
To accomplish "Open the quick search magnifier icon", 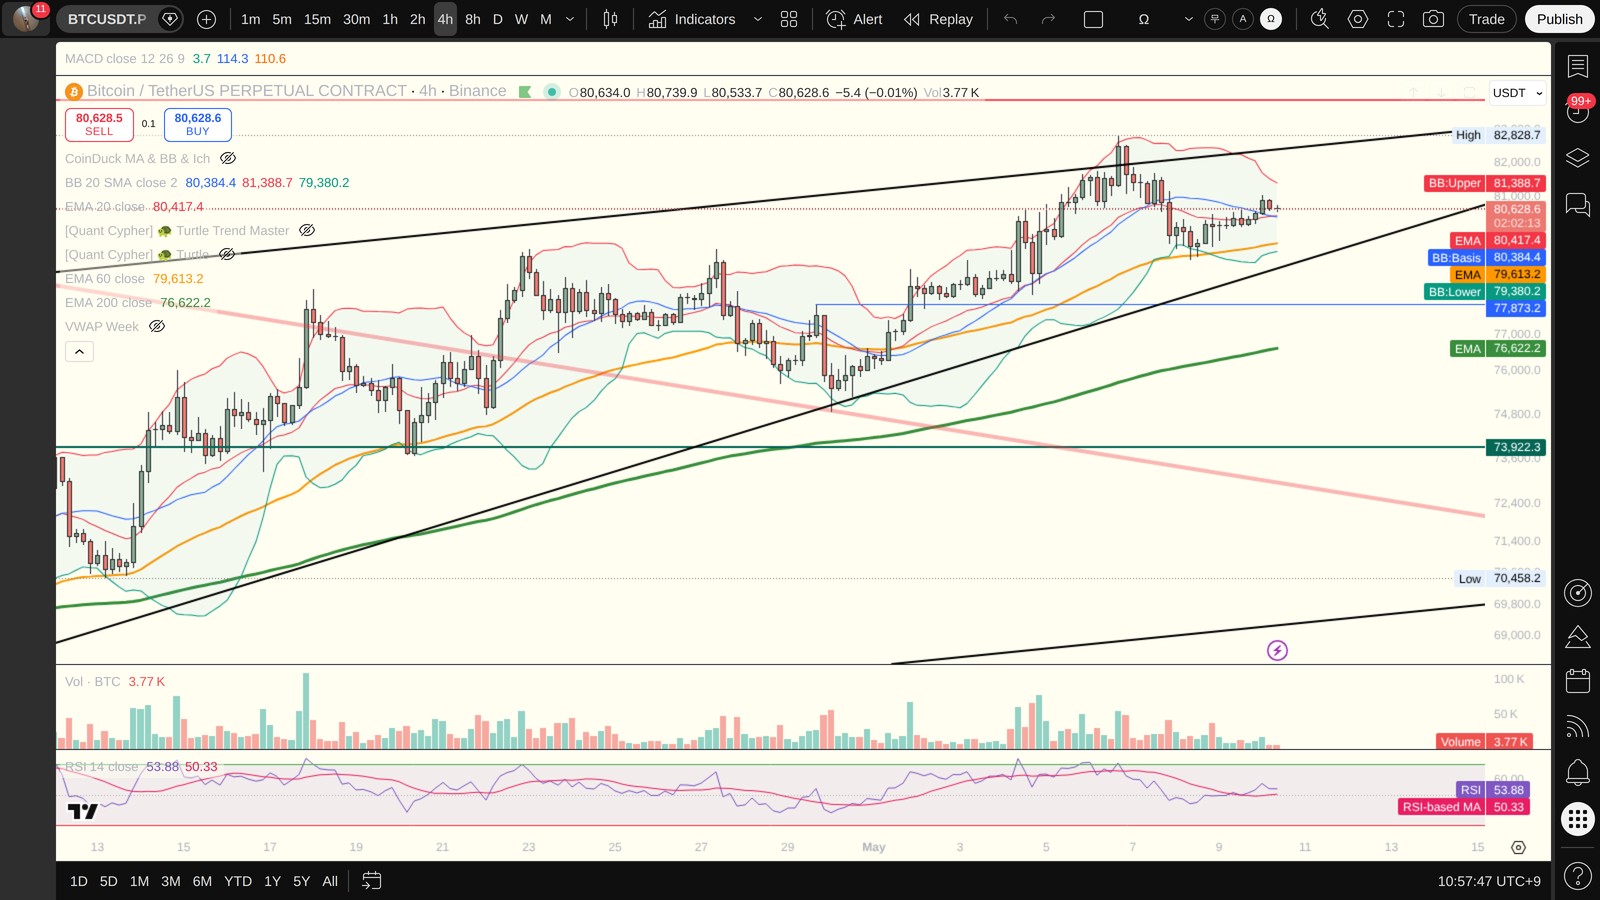I will coord(1320,19).
